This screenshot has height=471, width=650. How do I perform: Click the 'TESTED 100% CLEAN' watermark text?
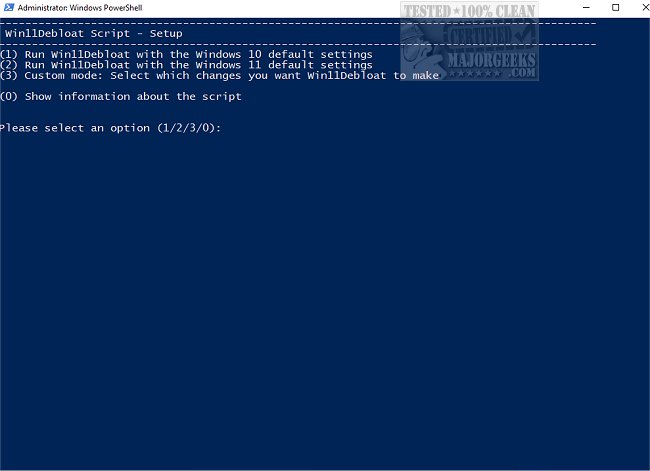pos(470,10)
